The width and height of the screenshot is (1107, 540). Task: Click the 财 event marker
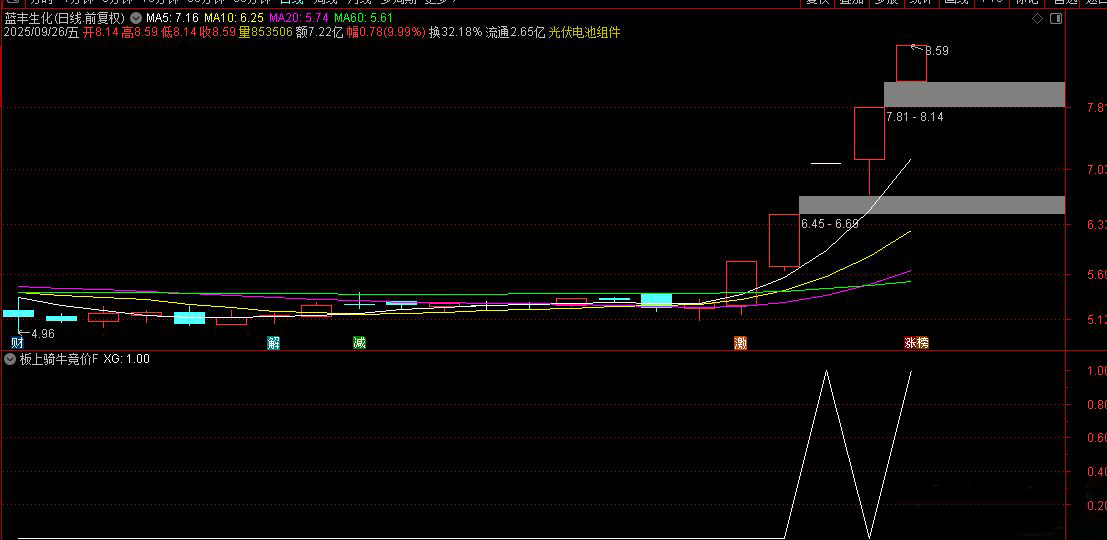tap(18, 343)
